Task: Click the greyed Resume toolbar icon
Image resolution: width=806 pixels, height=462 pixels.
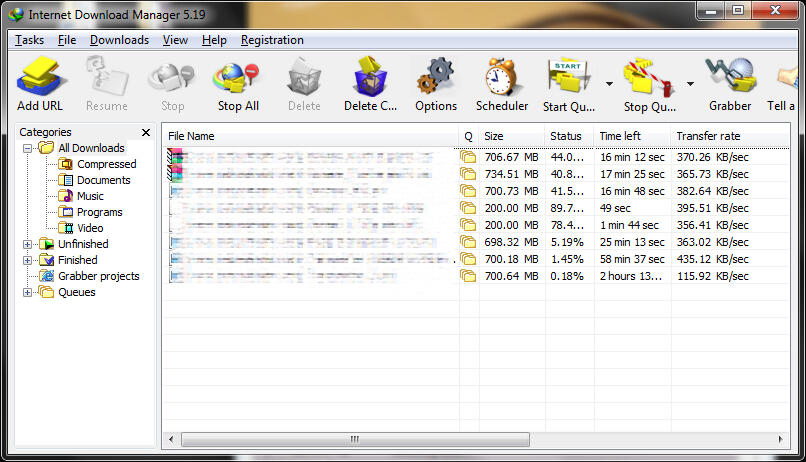Action: tap(107, 77)
